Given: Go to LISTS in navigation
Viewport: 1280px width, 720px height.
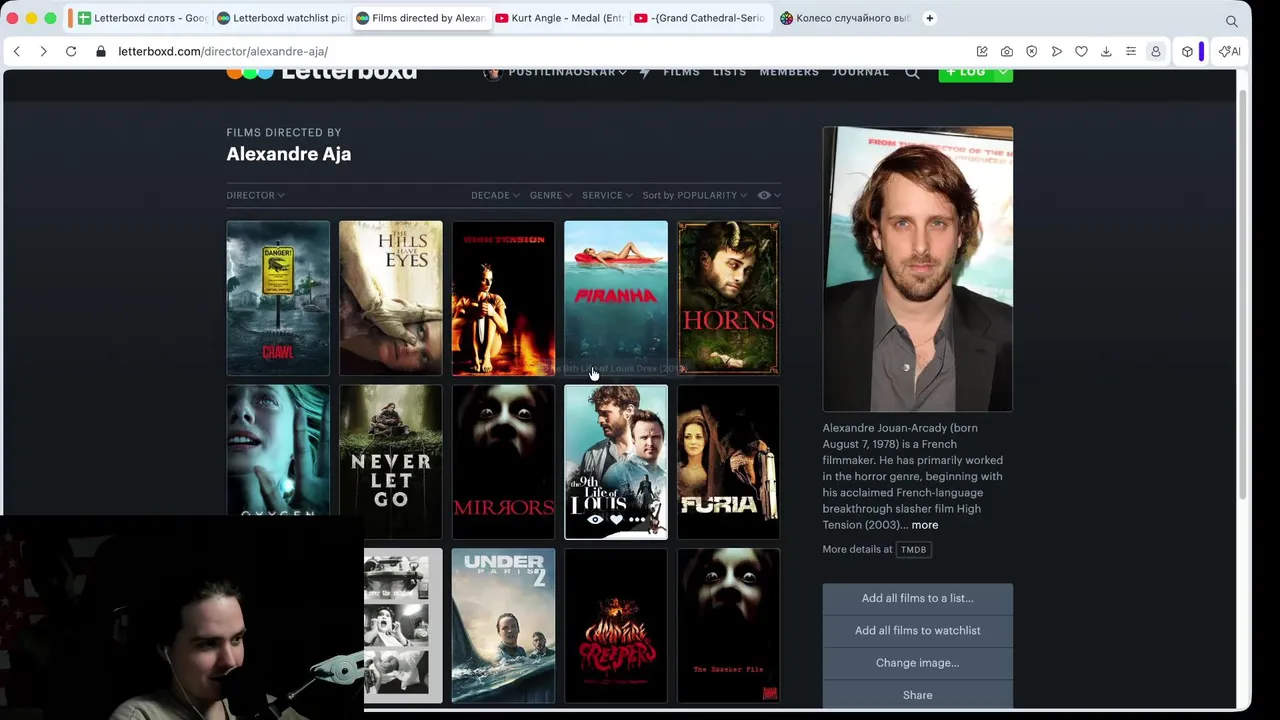Looking at the screenshot, I should pos(730,72).
